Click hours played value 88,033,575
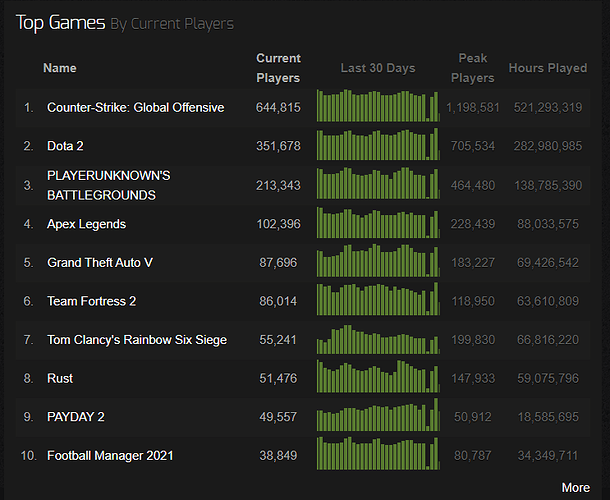Viewport: 610px width, 500px height. [x=548, y=224]
